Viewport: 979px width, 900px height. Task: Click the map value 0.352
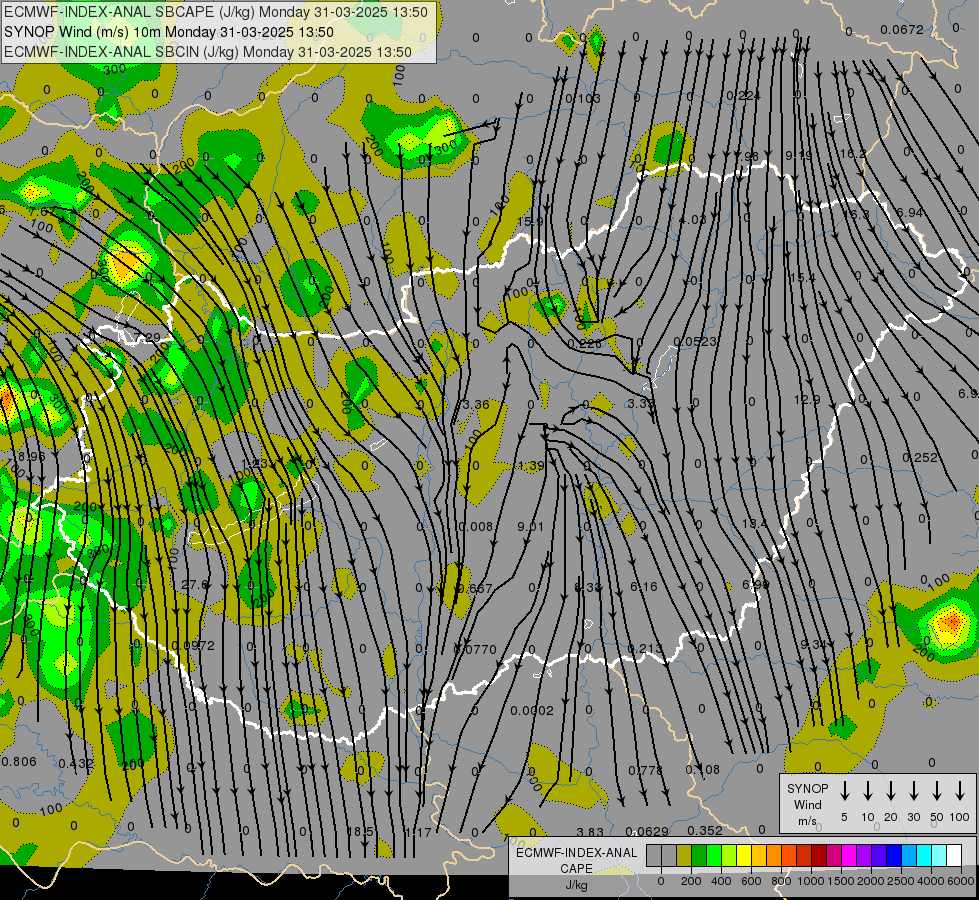(705, 830)
